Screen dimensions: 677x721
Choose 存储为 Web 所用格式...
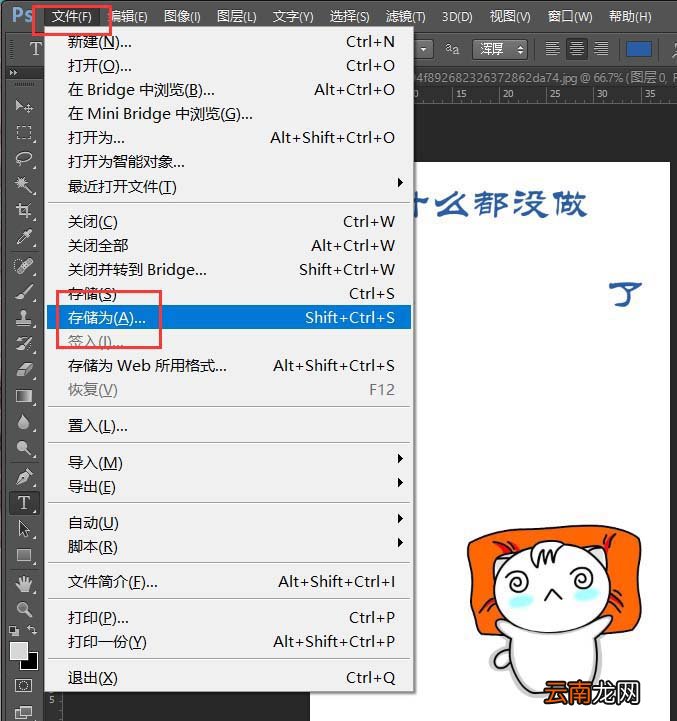pos(229,366)
